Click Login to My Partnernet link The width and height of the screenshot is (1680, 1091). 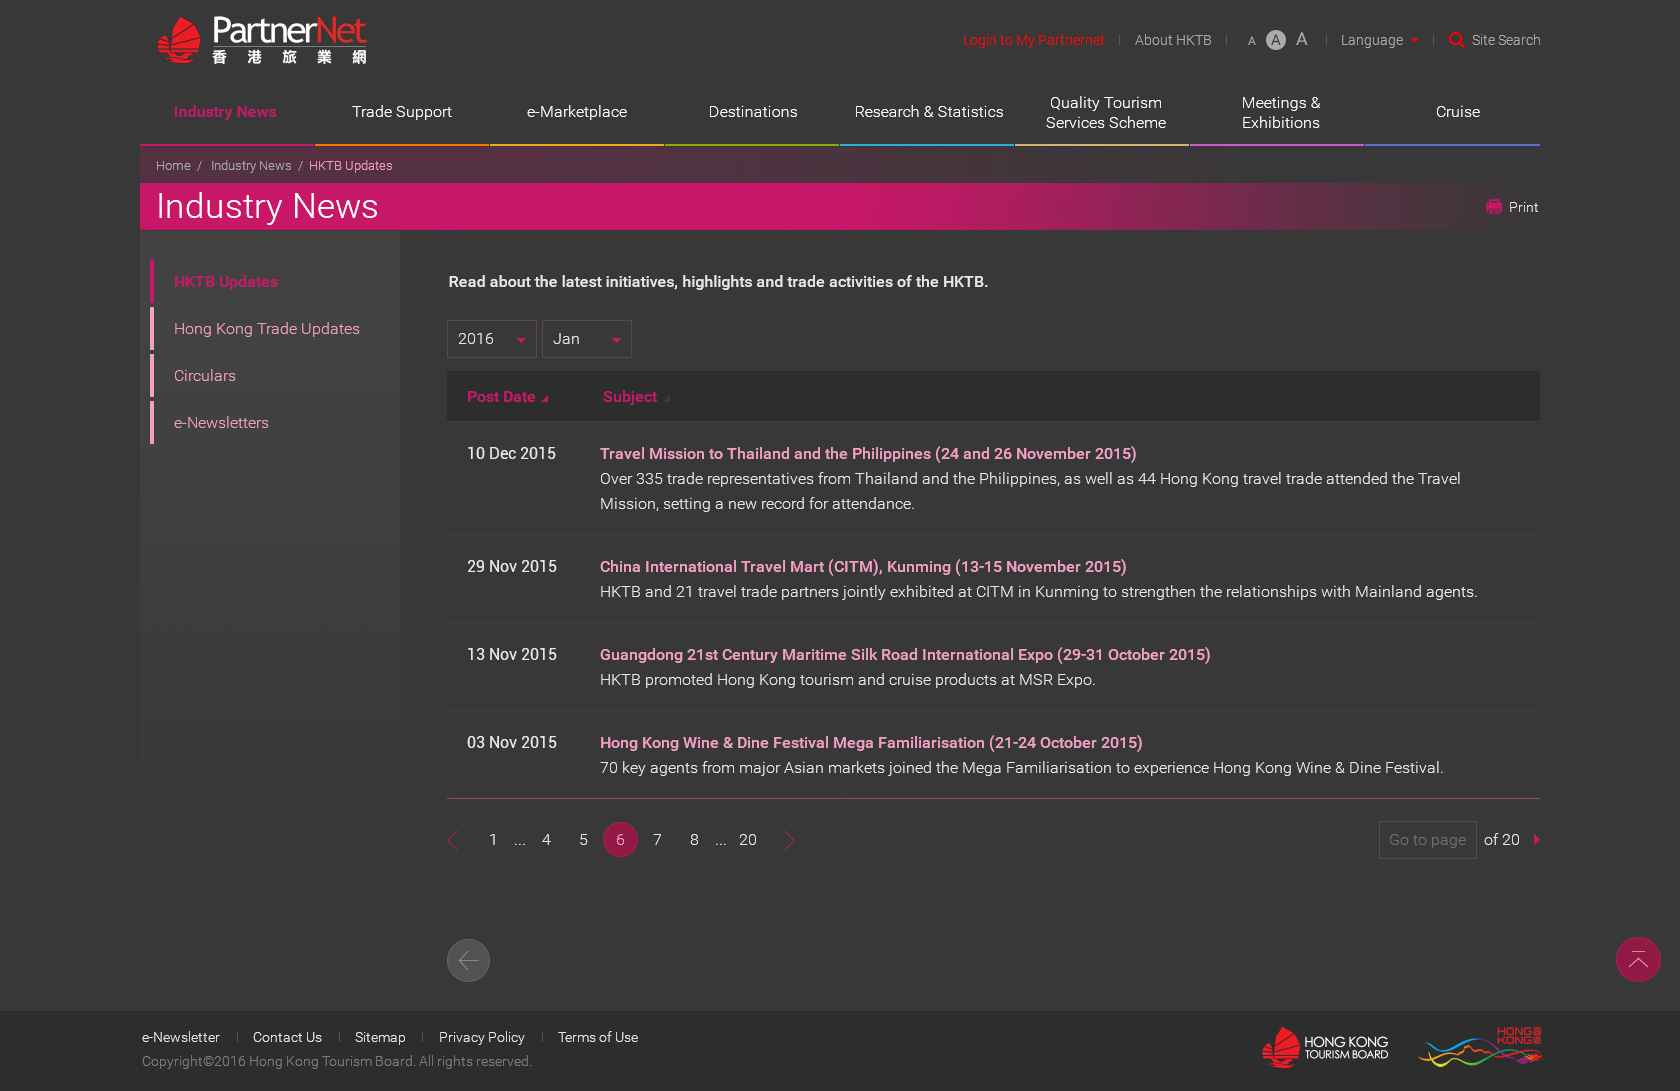[1033, 40]
